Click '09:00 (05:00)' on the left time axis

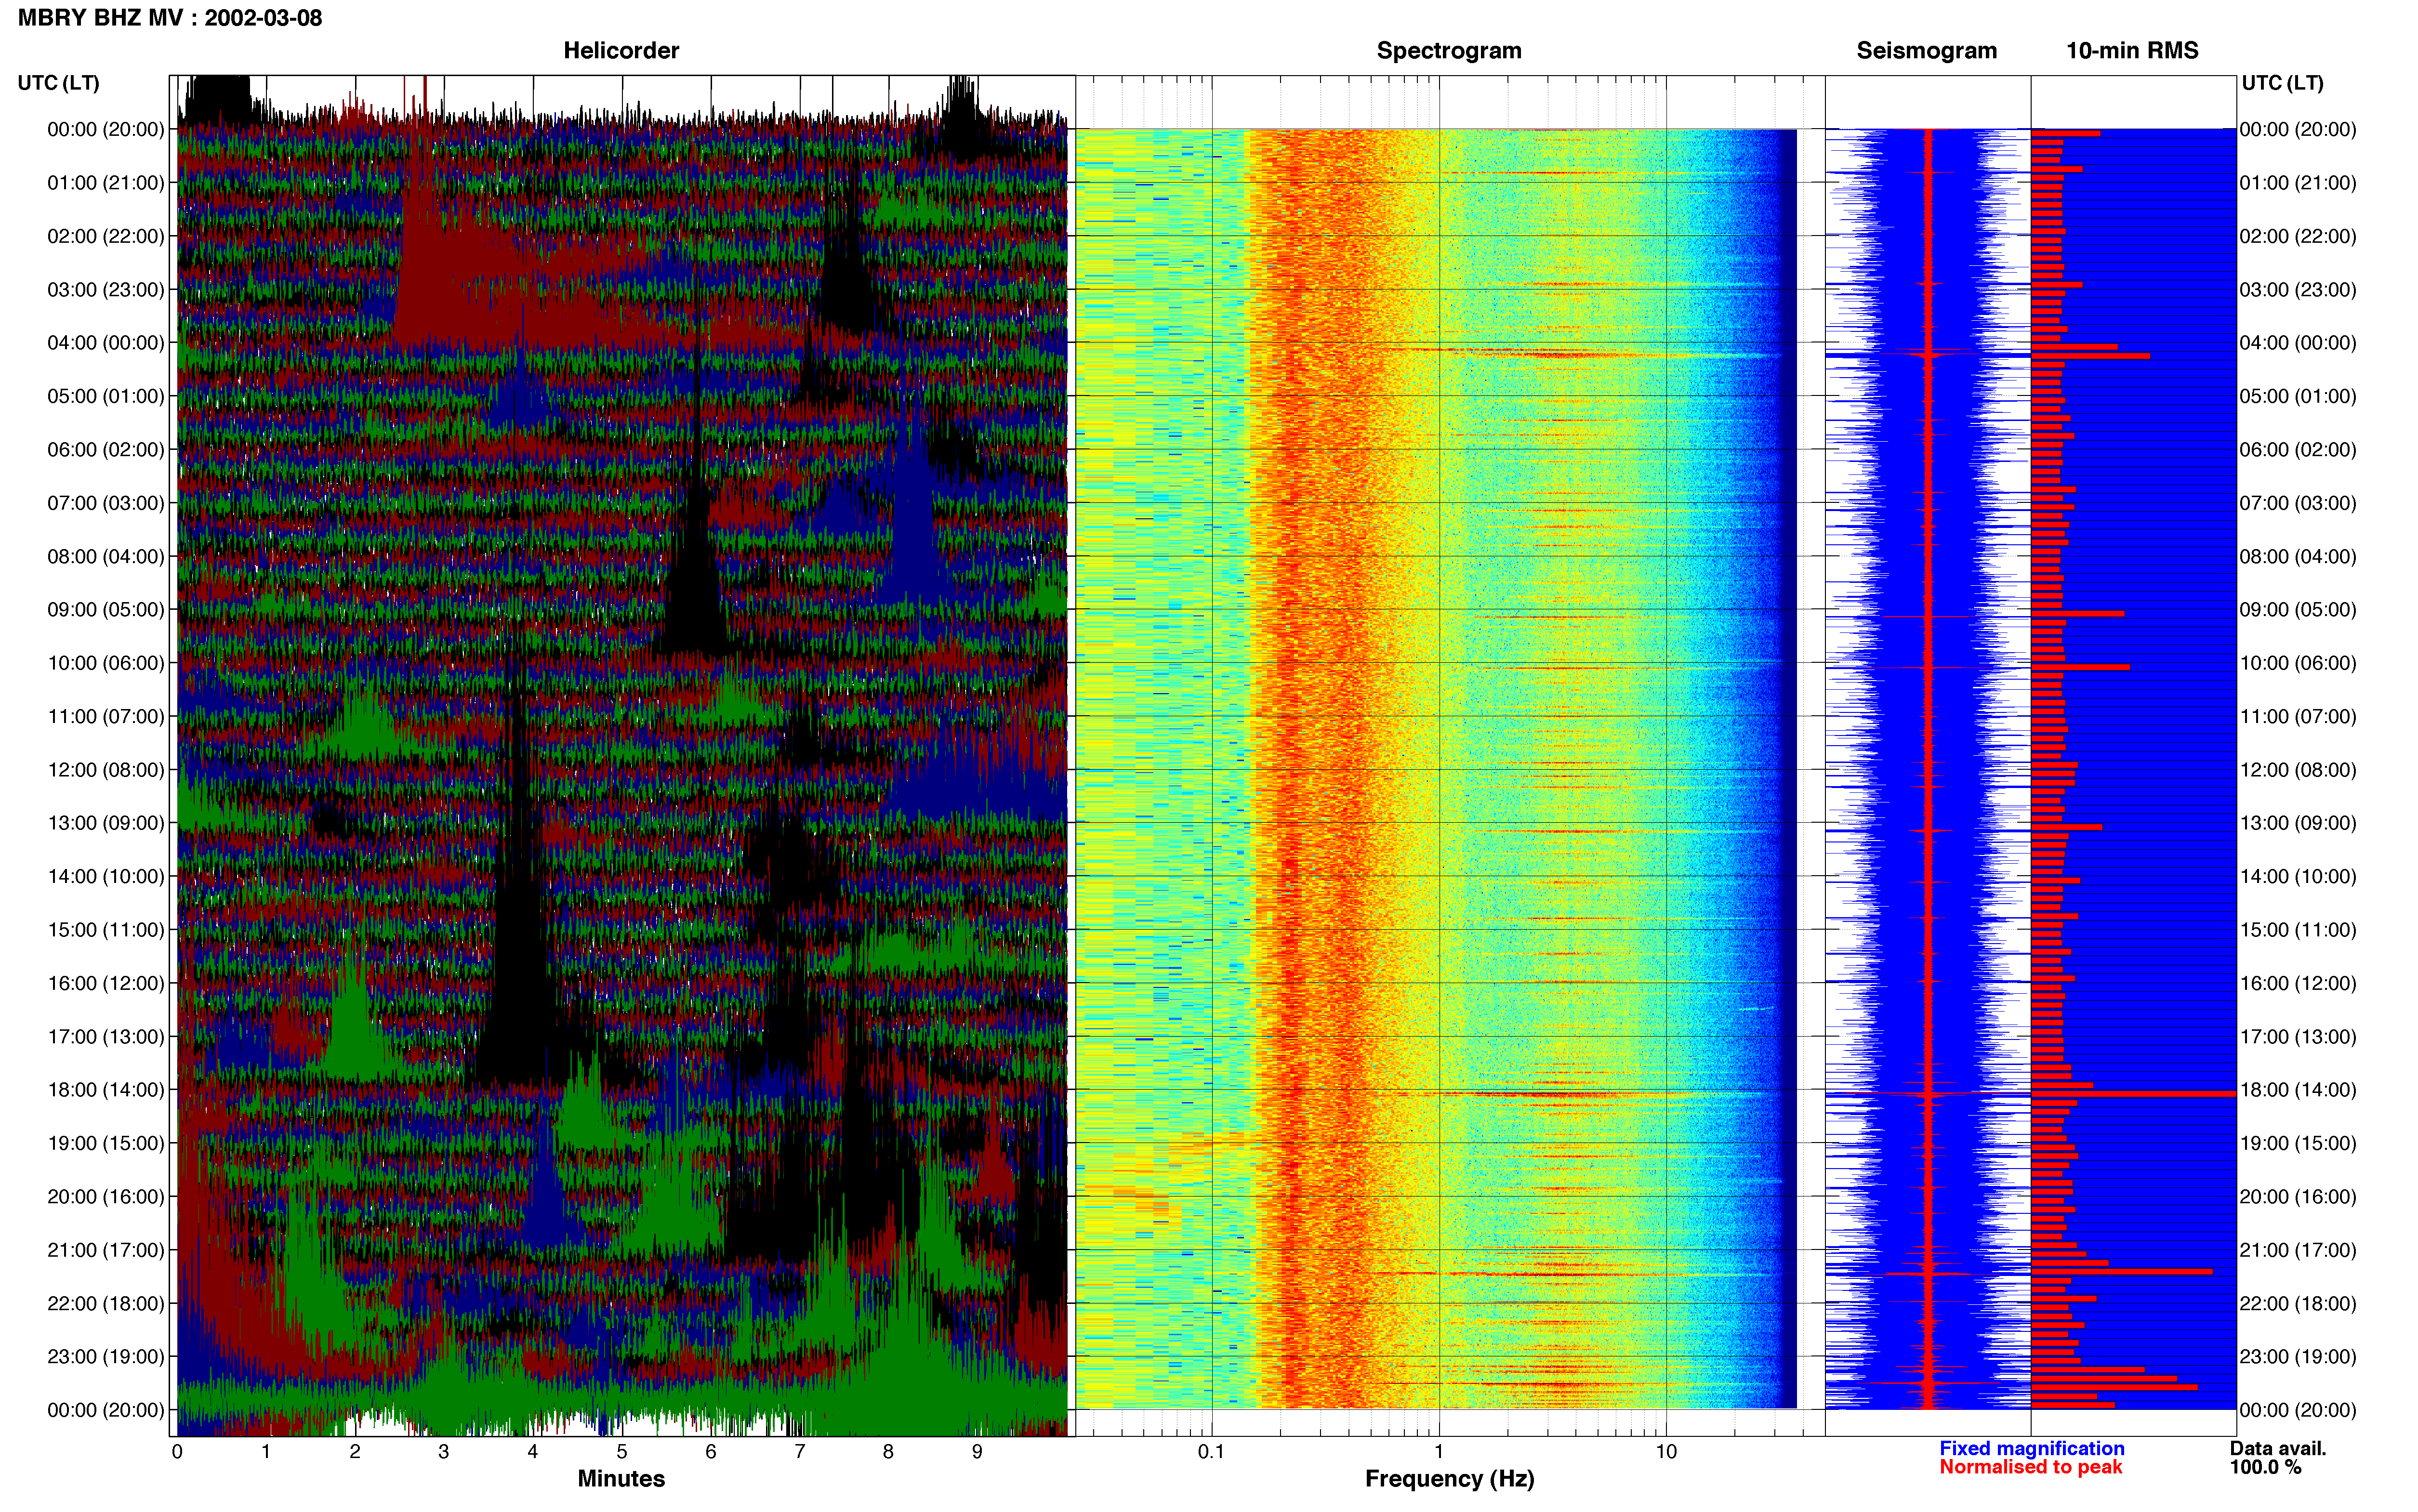106,610
